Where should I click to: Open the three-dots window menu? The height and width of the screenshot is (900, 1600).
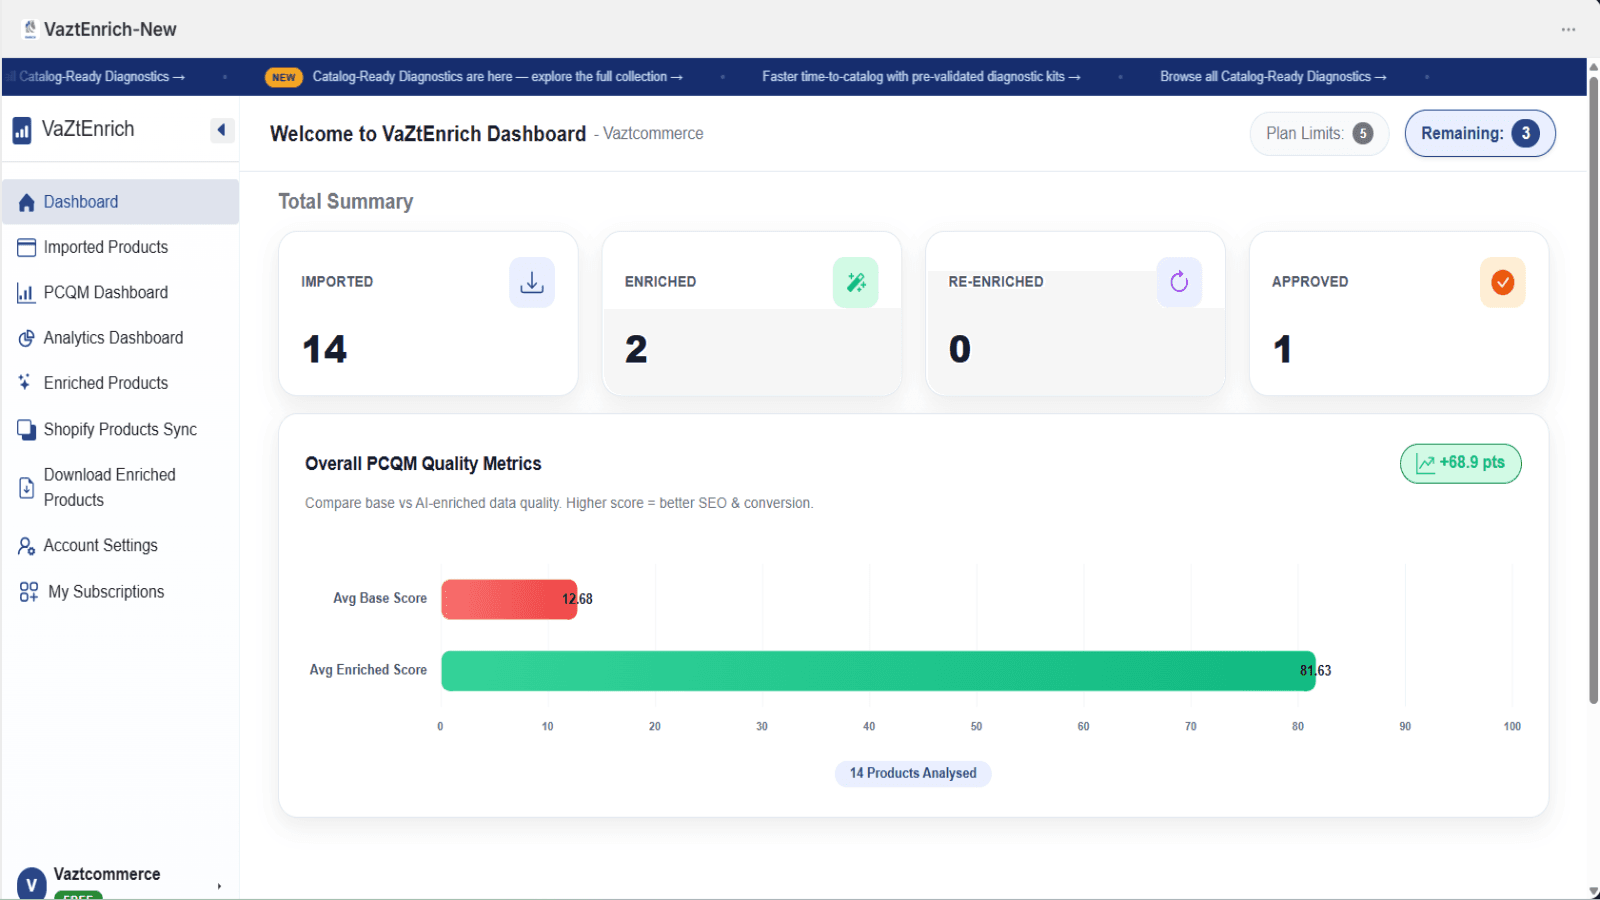[1568, 30]
